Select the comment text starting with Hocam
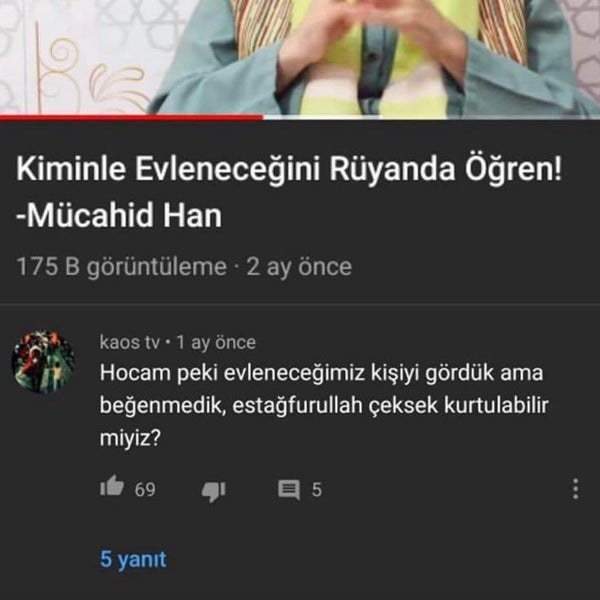This screenshot has width=600, height=600. pos(324,405)
